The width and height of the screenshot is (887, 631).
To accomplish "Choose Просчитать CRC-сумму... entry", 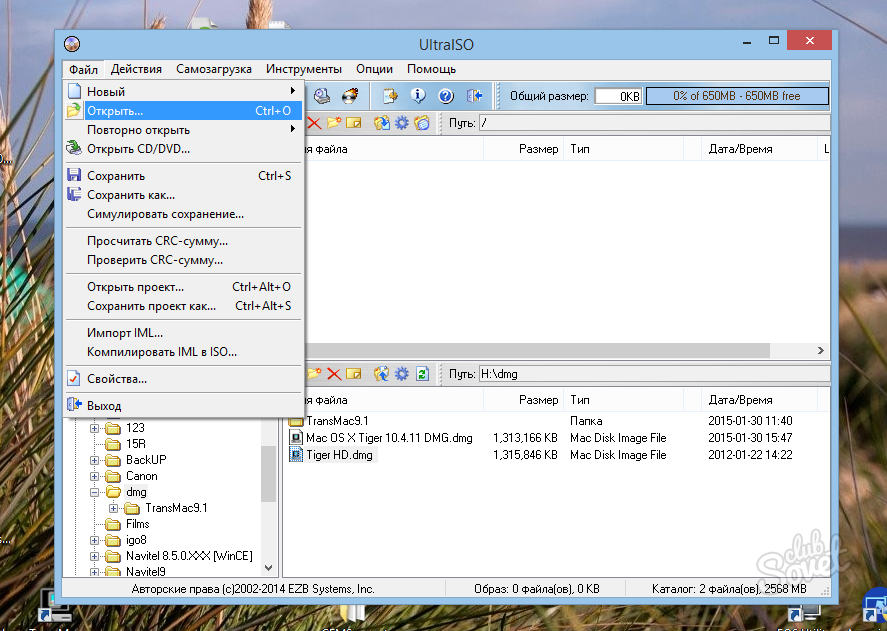I will 183,241.
